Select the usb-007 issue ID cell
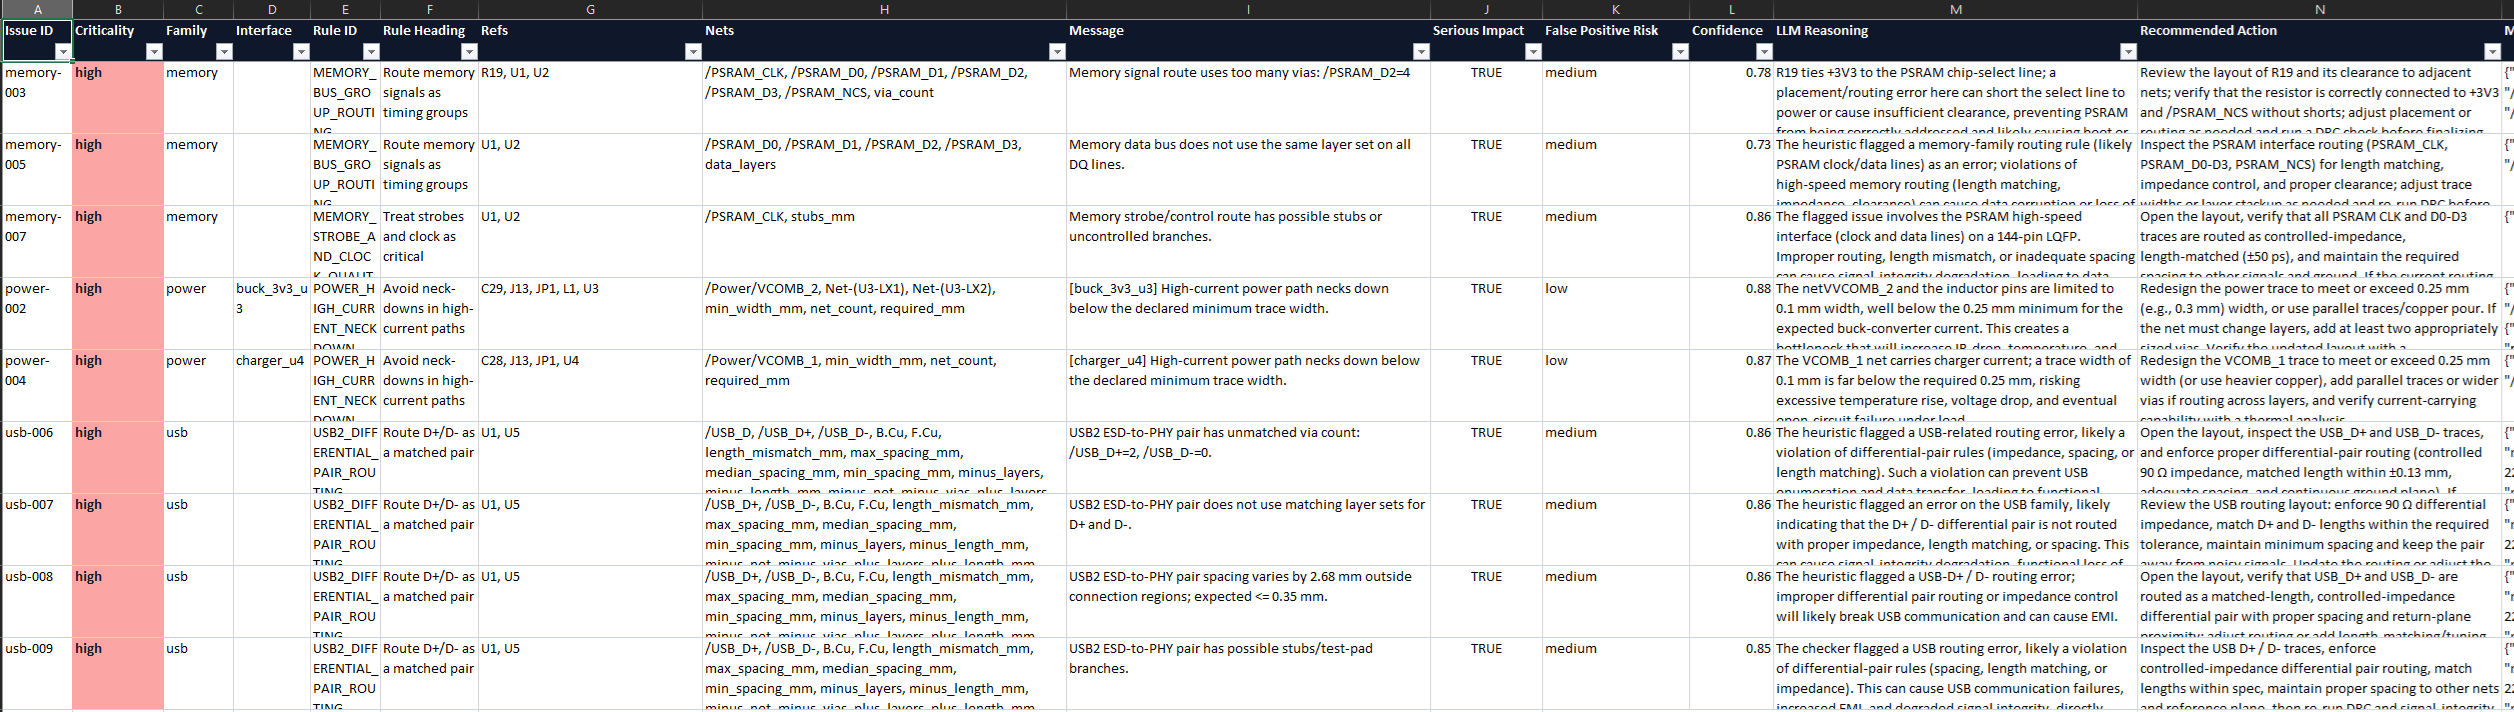Viewport: 2514px width, 712px height. pyautogui.click(x=37, y=530)
